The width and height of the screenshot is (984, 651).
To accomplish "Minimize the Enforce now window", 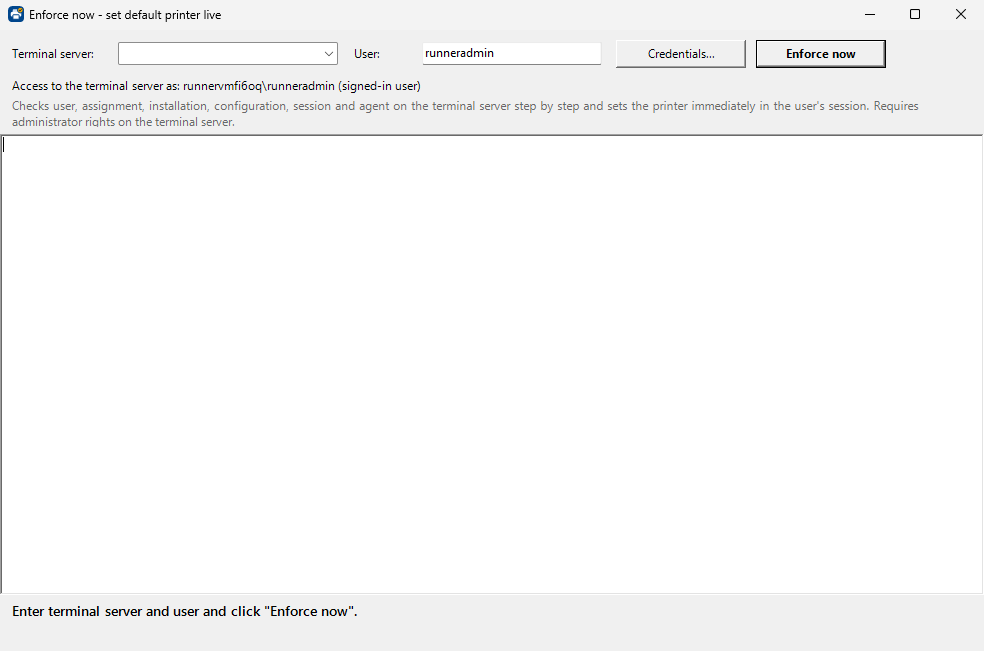I will pyautogui.click(x=870, y=14).
